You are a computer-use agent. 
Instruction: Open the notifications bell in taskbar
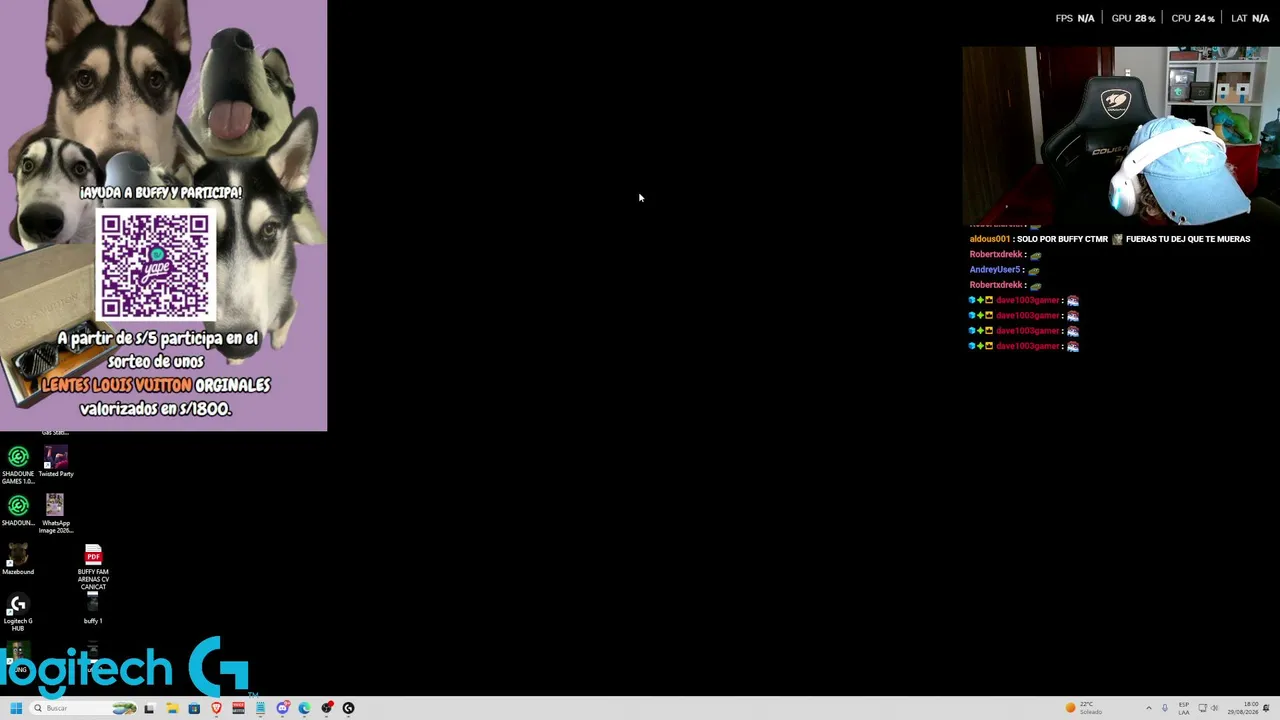(x=1268, y=708)
